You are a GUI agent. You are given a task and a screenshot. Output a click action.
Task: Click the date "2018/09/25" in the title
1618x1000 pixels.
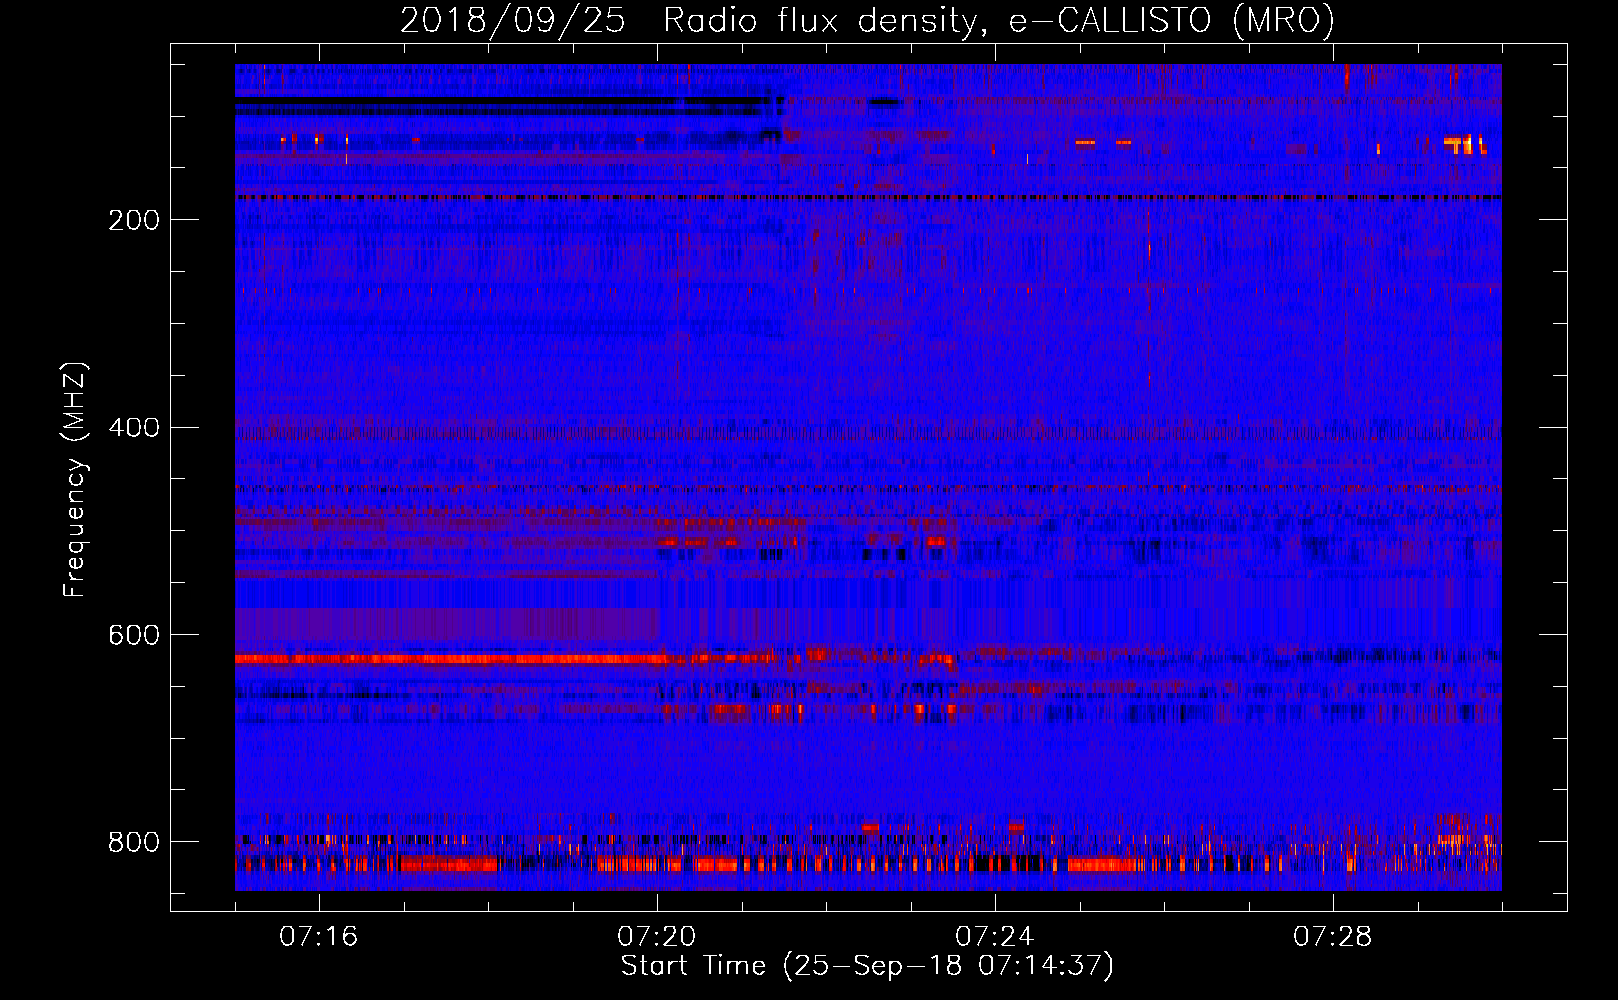tap(513, 20)
